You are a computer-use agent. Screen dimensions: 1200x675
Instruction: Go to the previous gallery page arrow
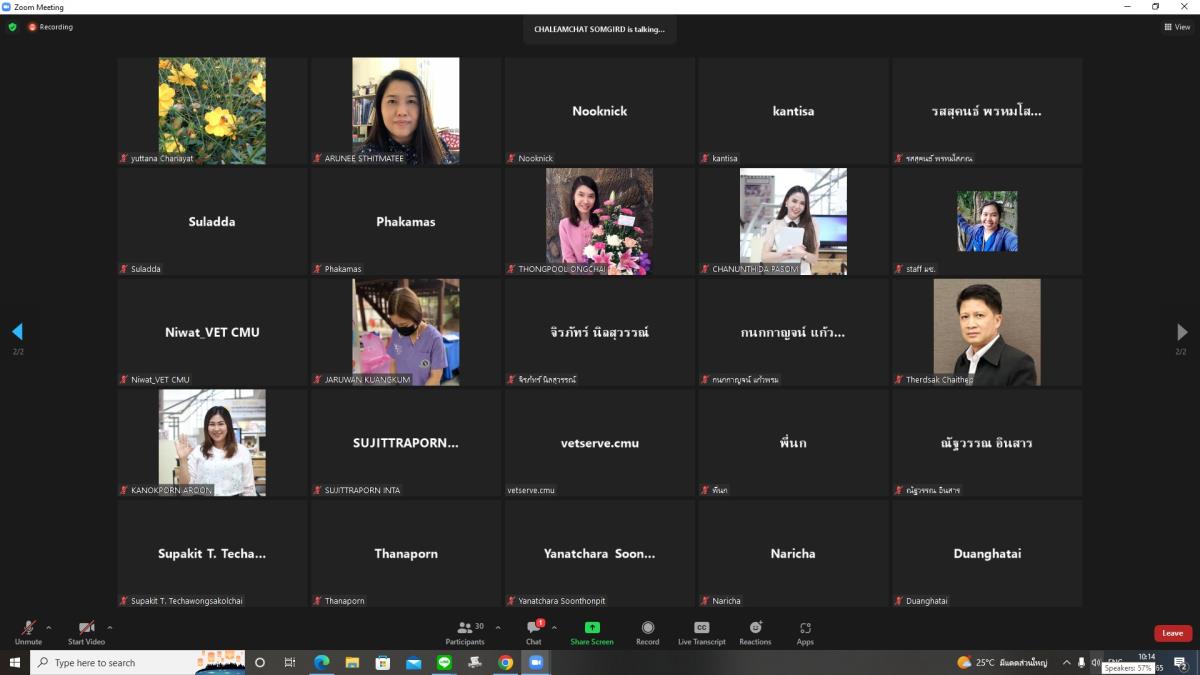17,332
